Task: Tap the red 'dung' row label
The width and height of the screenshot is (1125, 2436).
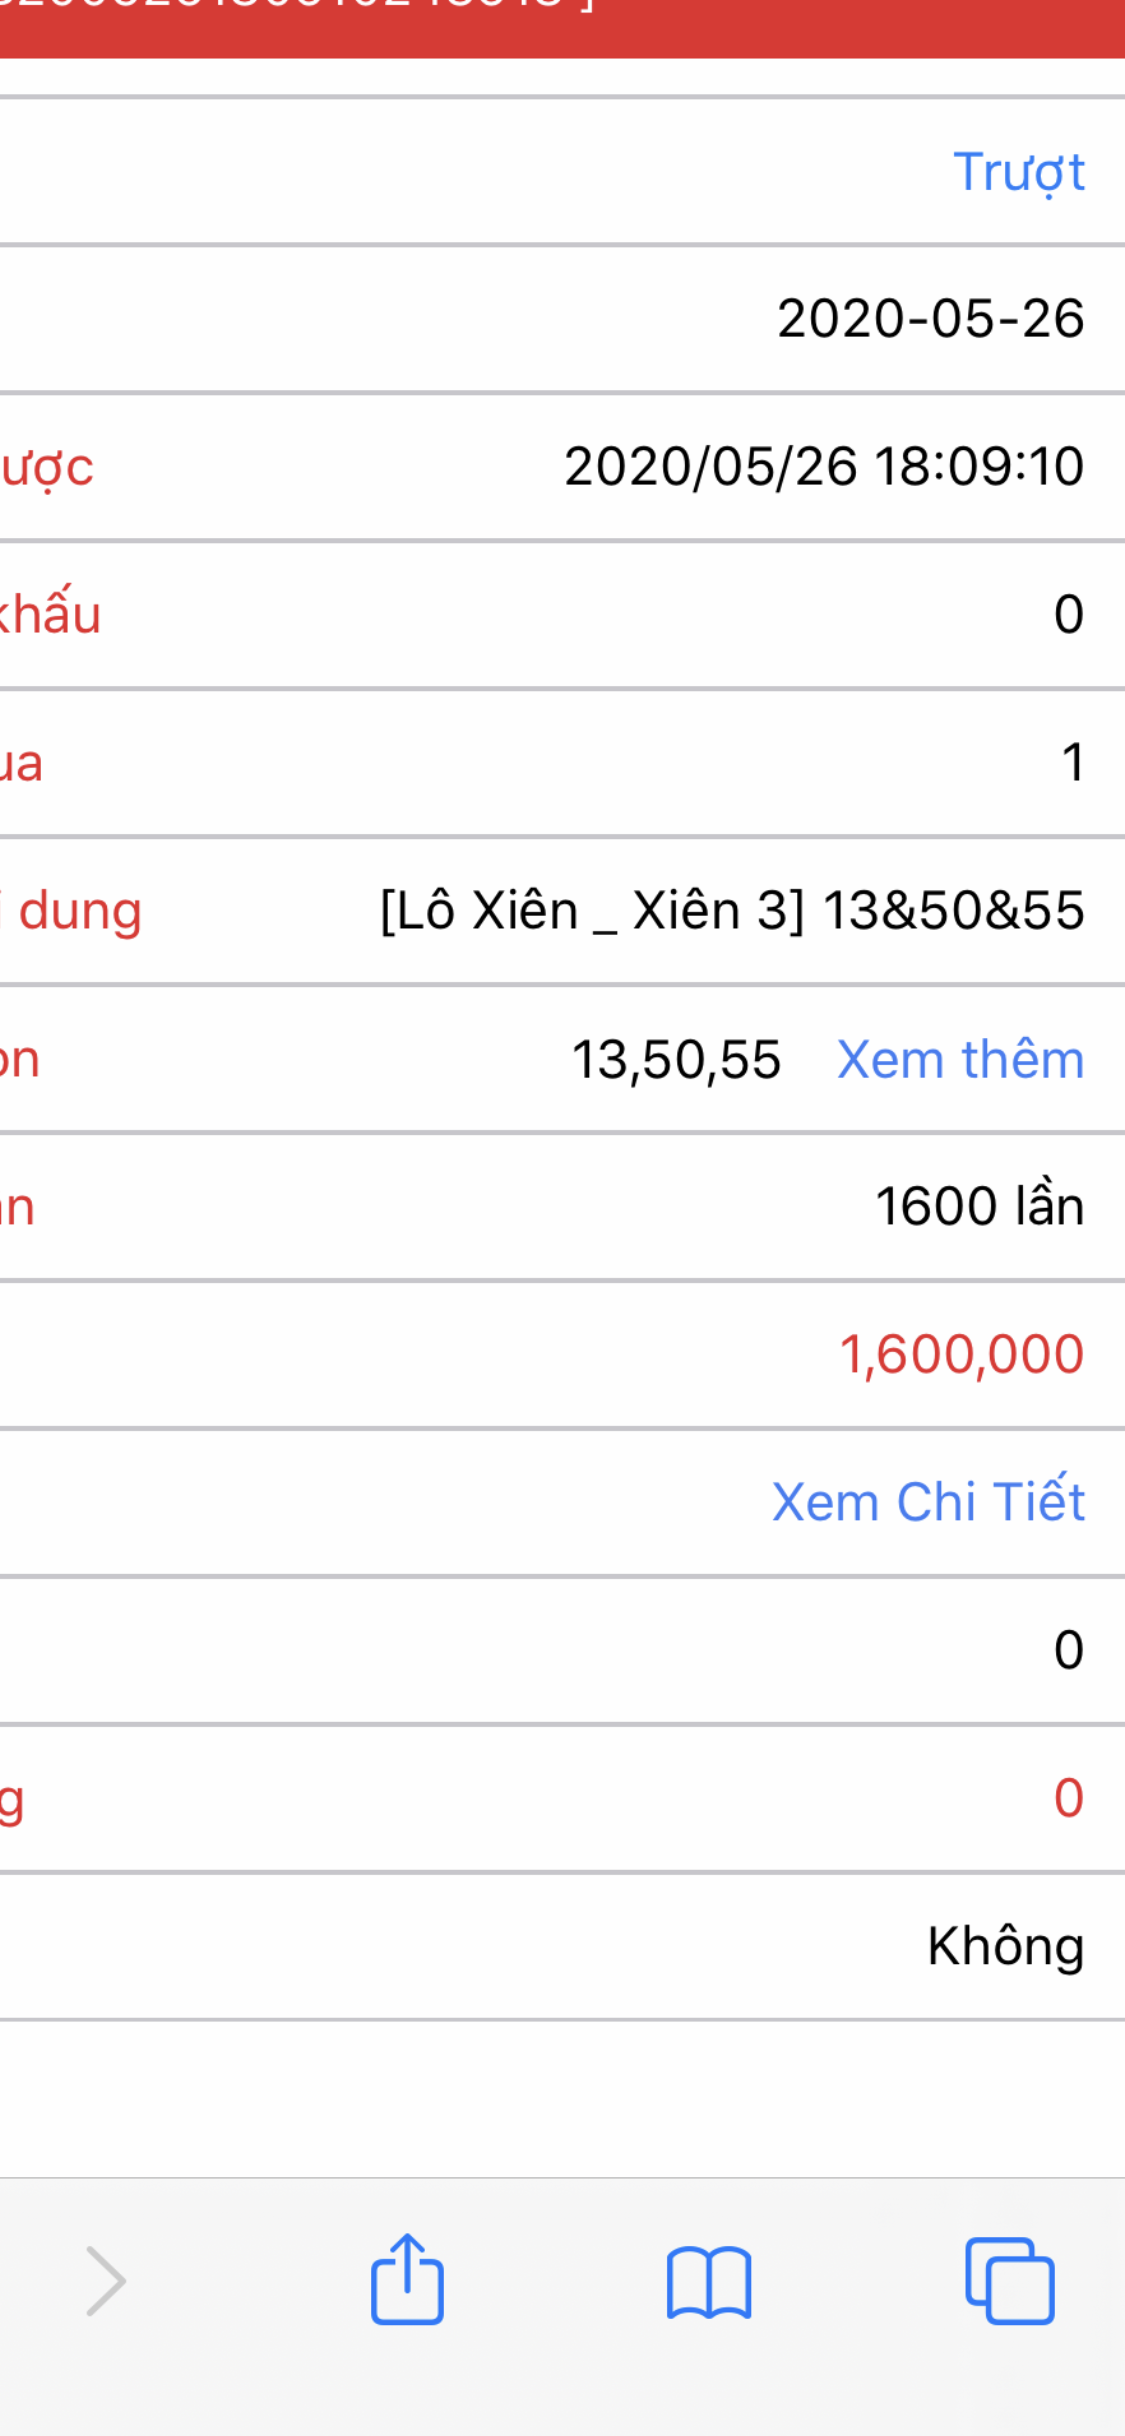Action: 78,912
